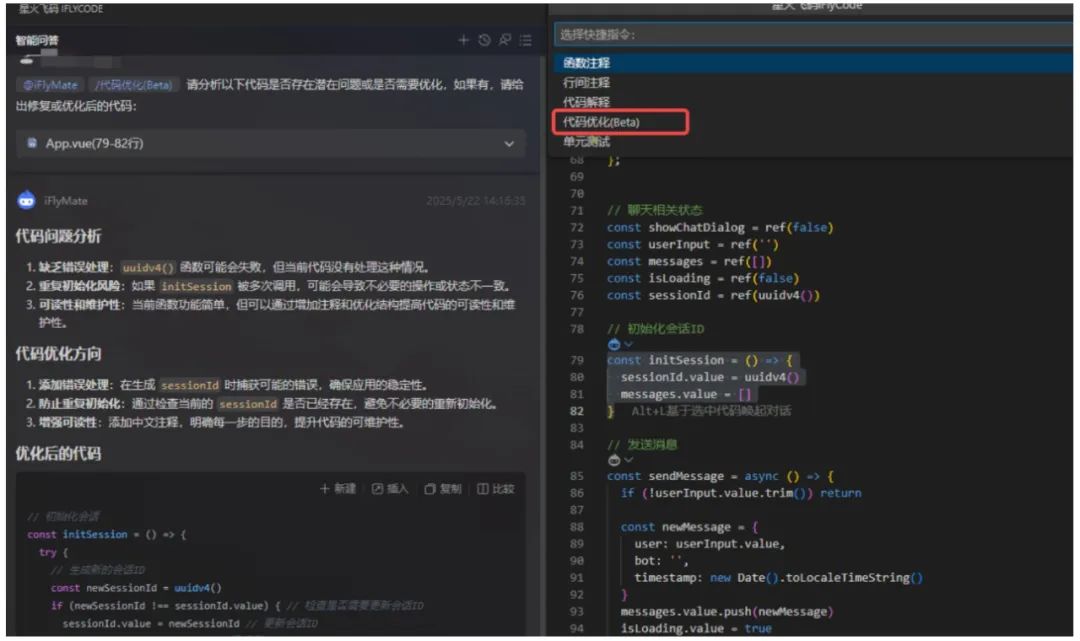1080x641 pixels.
Task: Click sessionId.value = newSessionId in chat code
Action: tap(151, 624)
